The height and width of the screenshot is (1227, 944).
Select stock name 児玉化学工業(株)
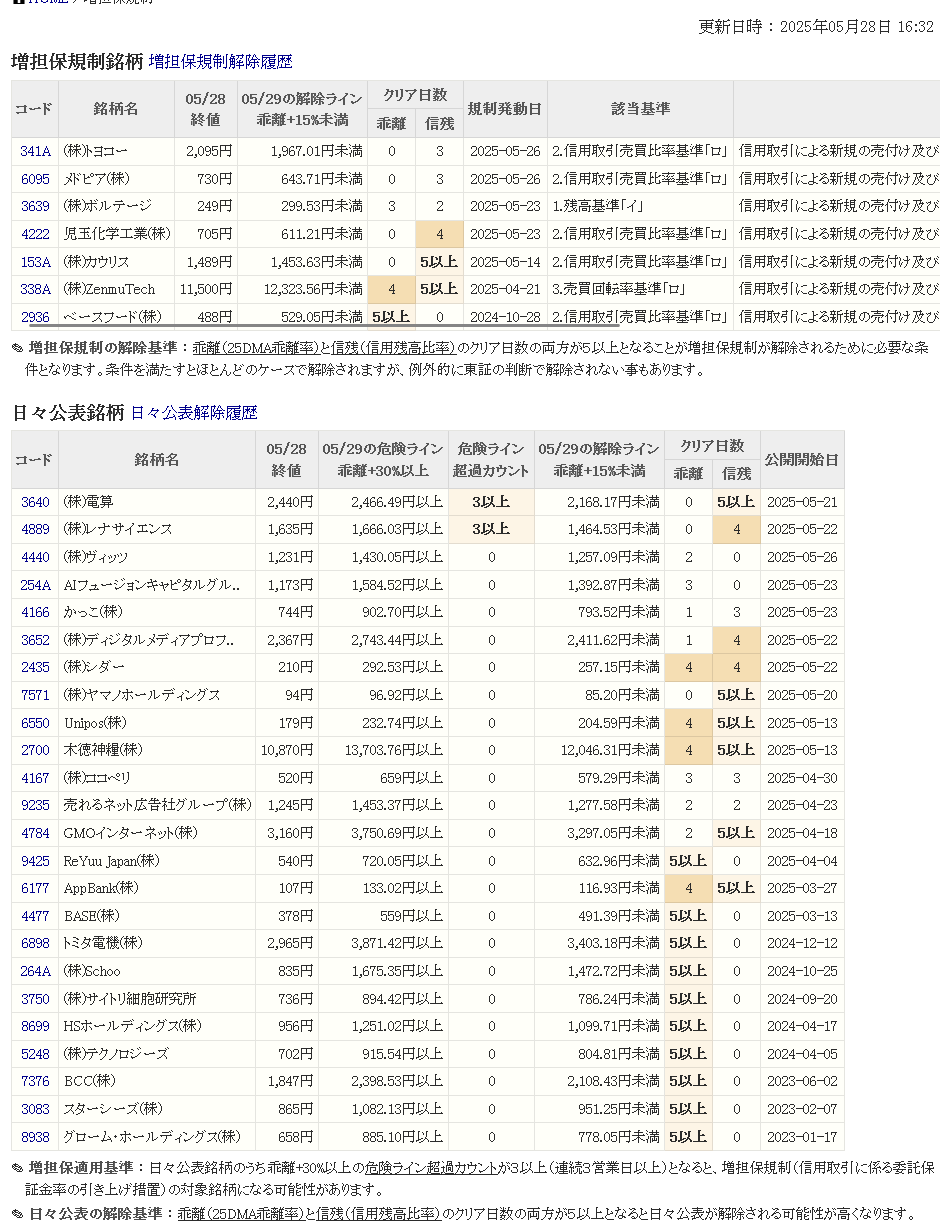click(117, 234)
